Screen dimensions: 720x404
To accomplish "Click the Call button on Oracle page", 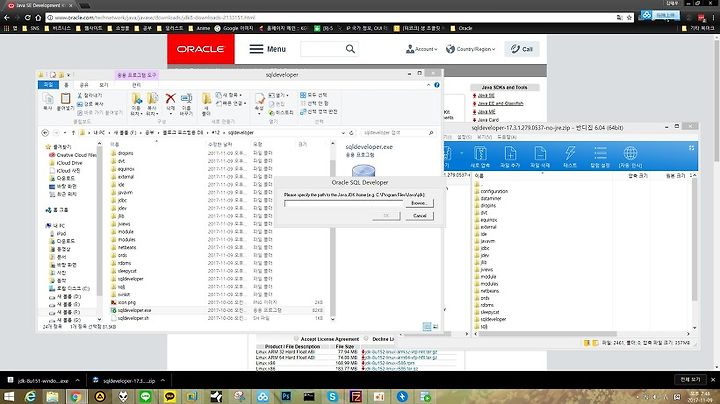I will (x=522, y=49).
